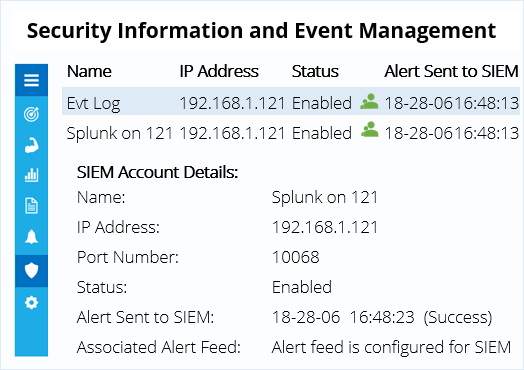The height and width of the screenshot is (370, 524).
Task: Open the document reports sidebar icon
Action: point(31,206)
